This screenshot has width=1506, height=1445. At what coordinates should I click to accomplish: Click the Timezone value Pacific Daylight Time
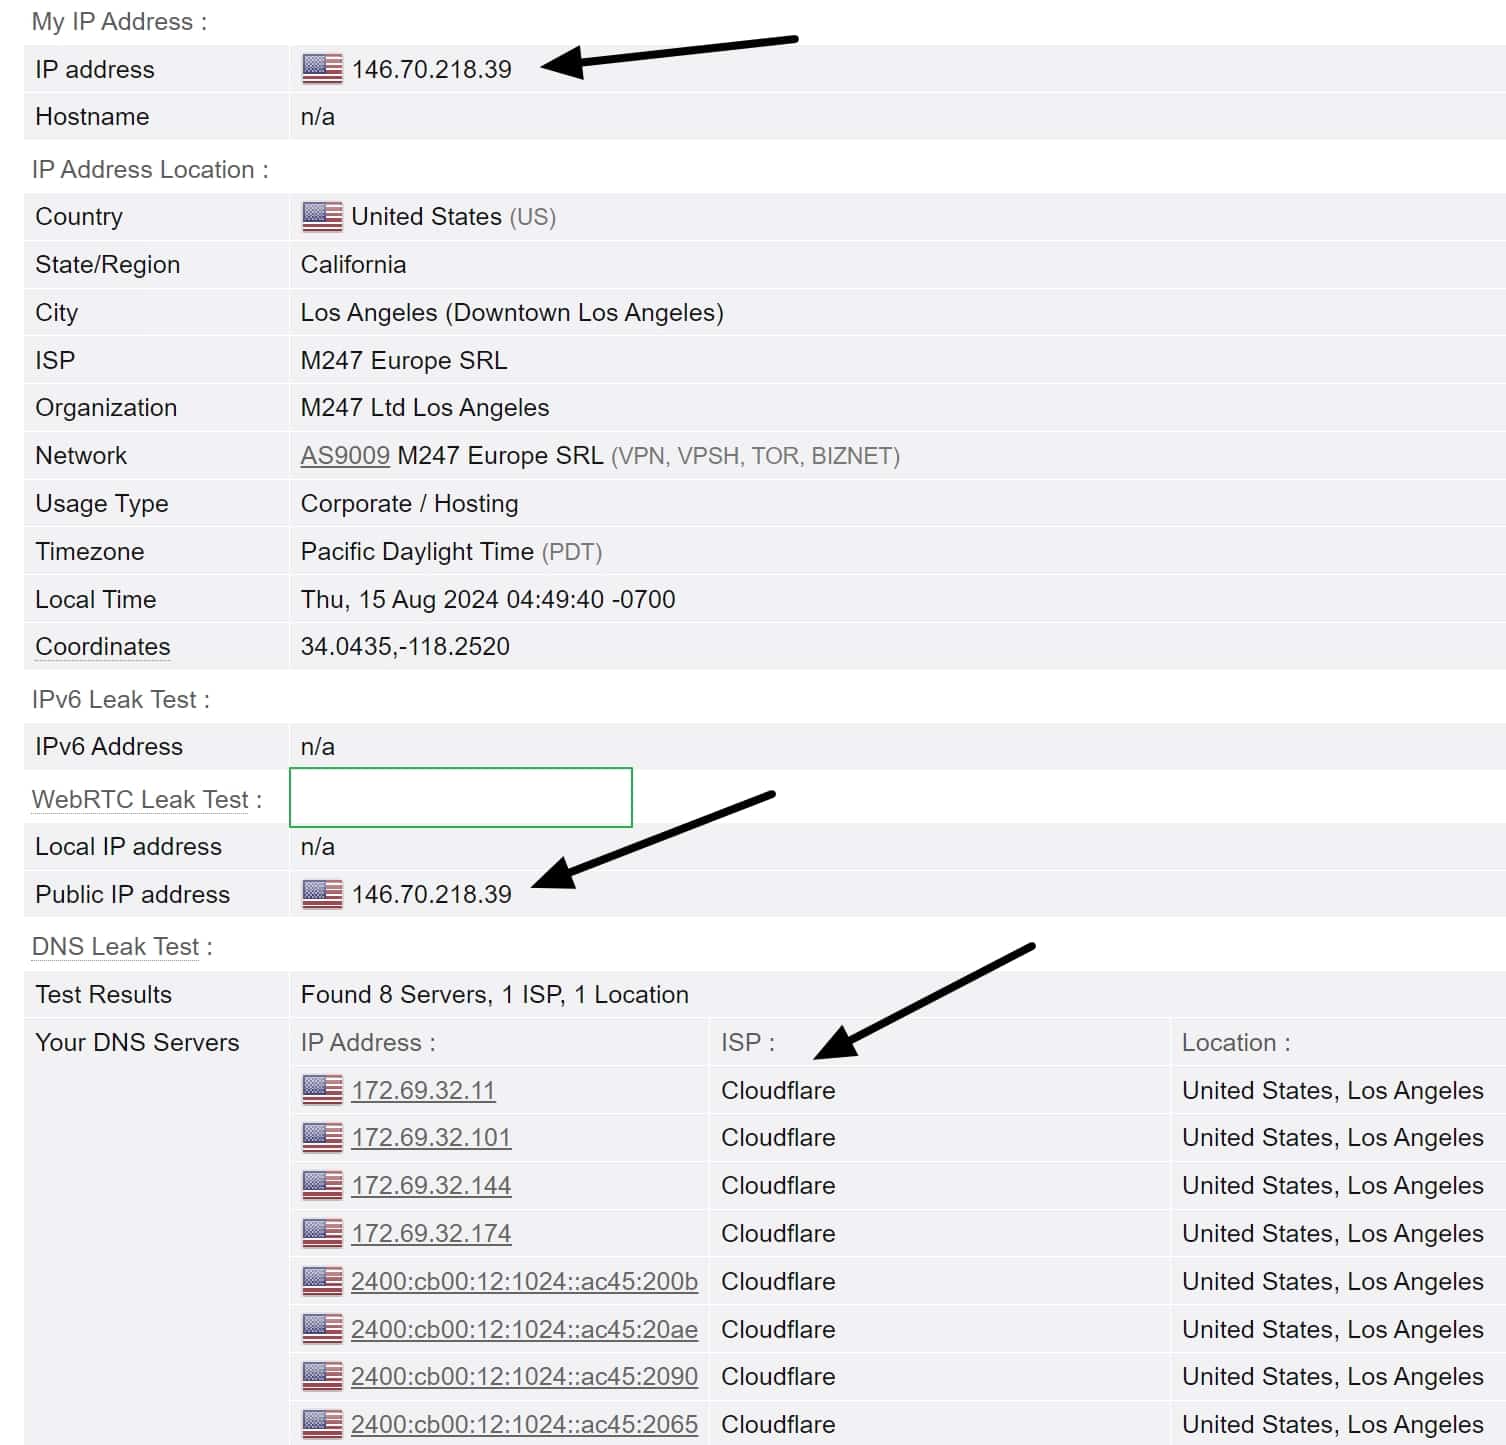pyautogui.click(x=417, y=552)
